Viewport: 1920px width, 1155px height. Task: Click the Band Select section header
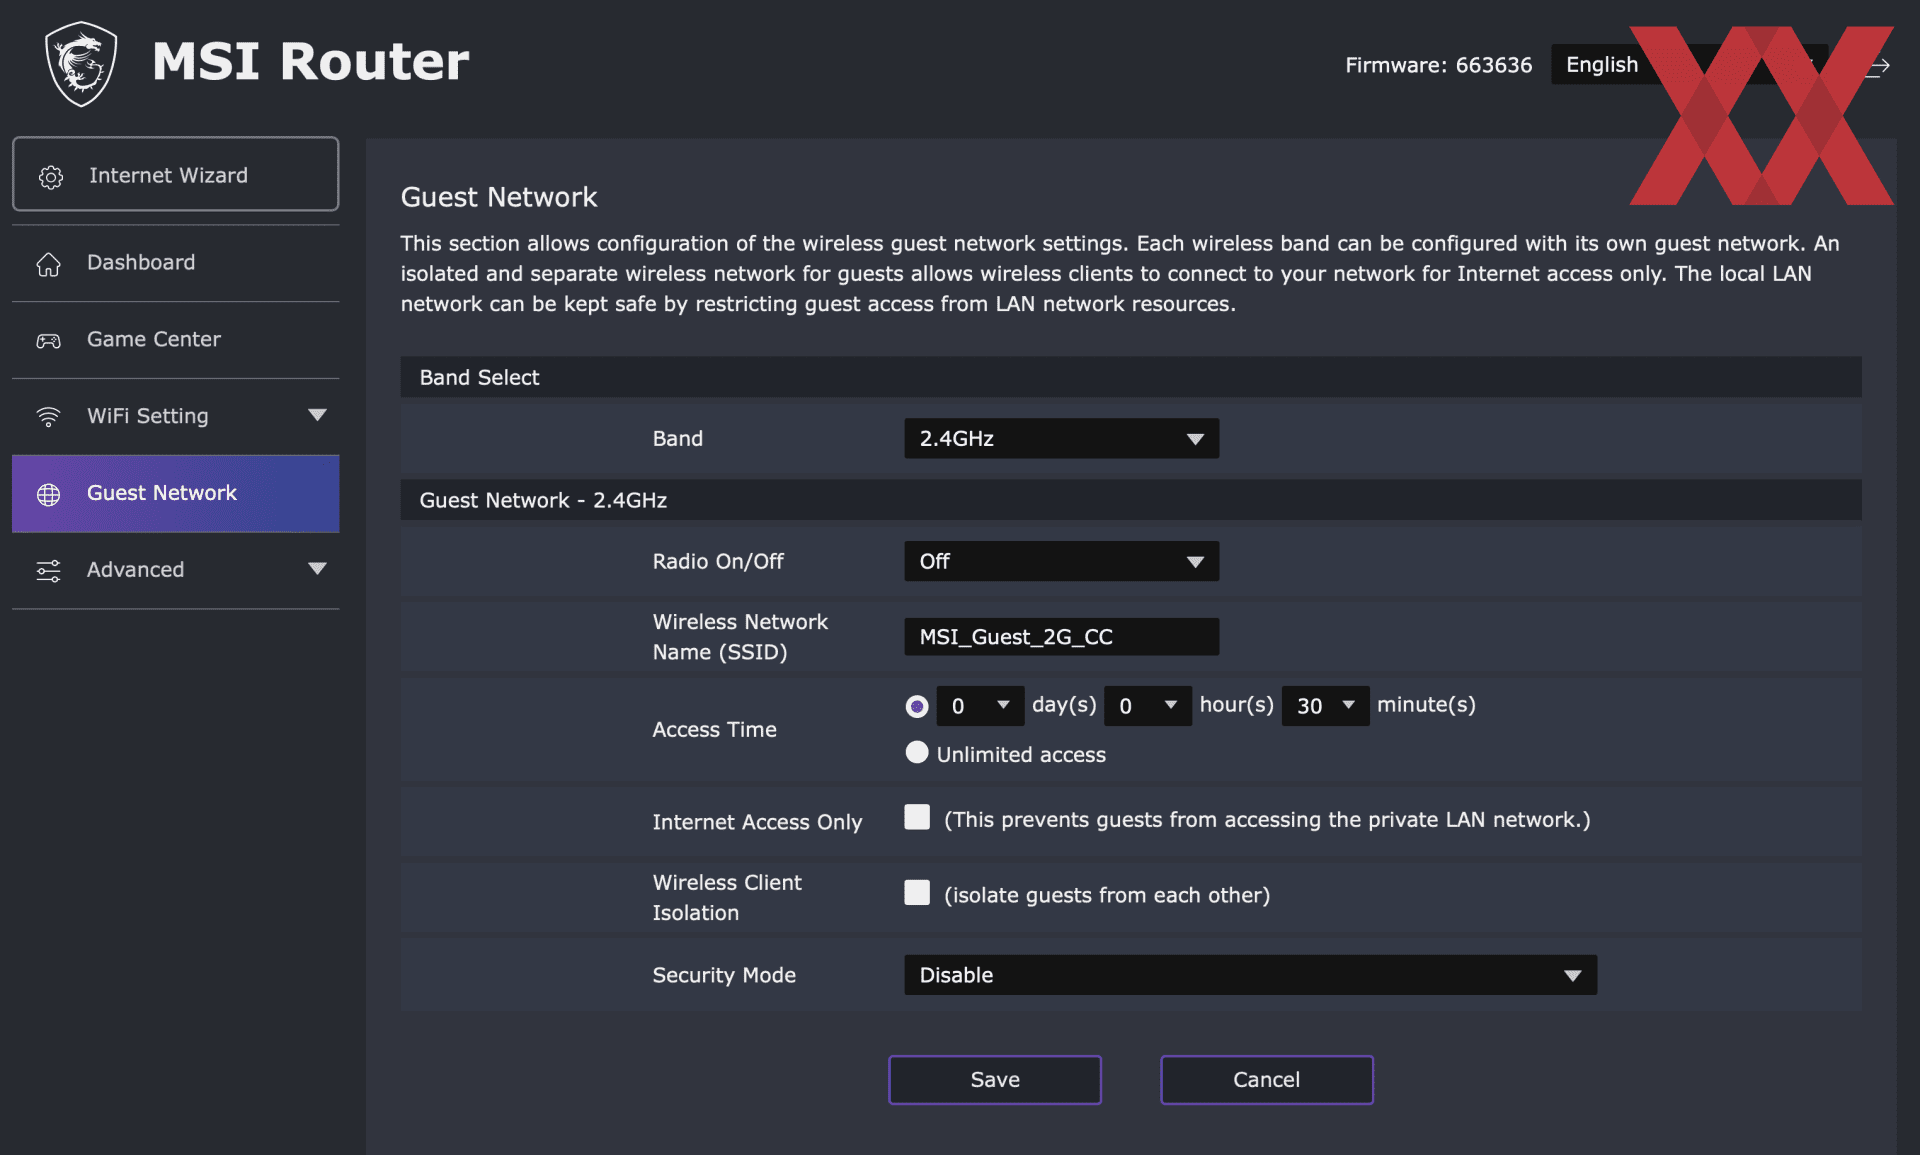(x=1131, y=377)
